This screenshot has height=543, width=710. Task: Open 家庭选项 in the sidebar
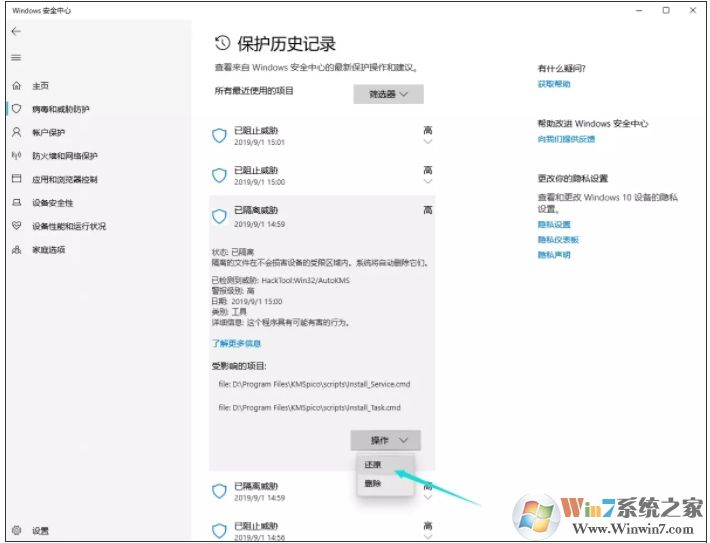tap(48, 250)
